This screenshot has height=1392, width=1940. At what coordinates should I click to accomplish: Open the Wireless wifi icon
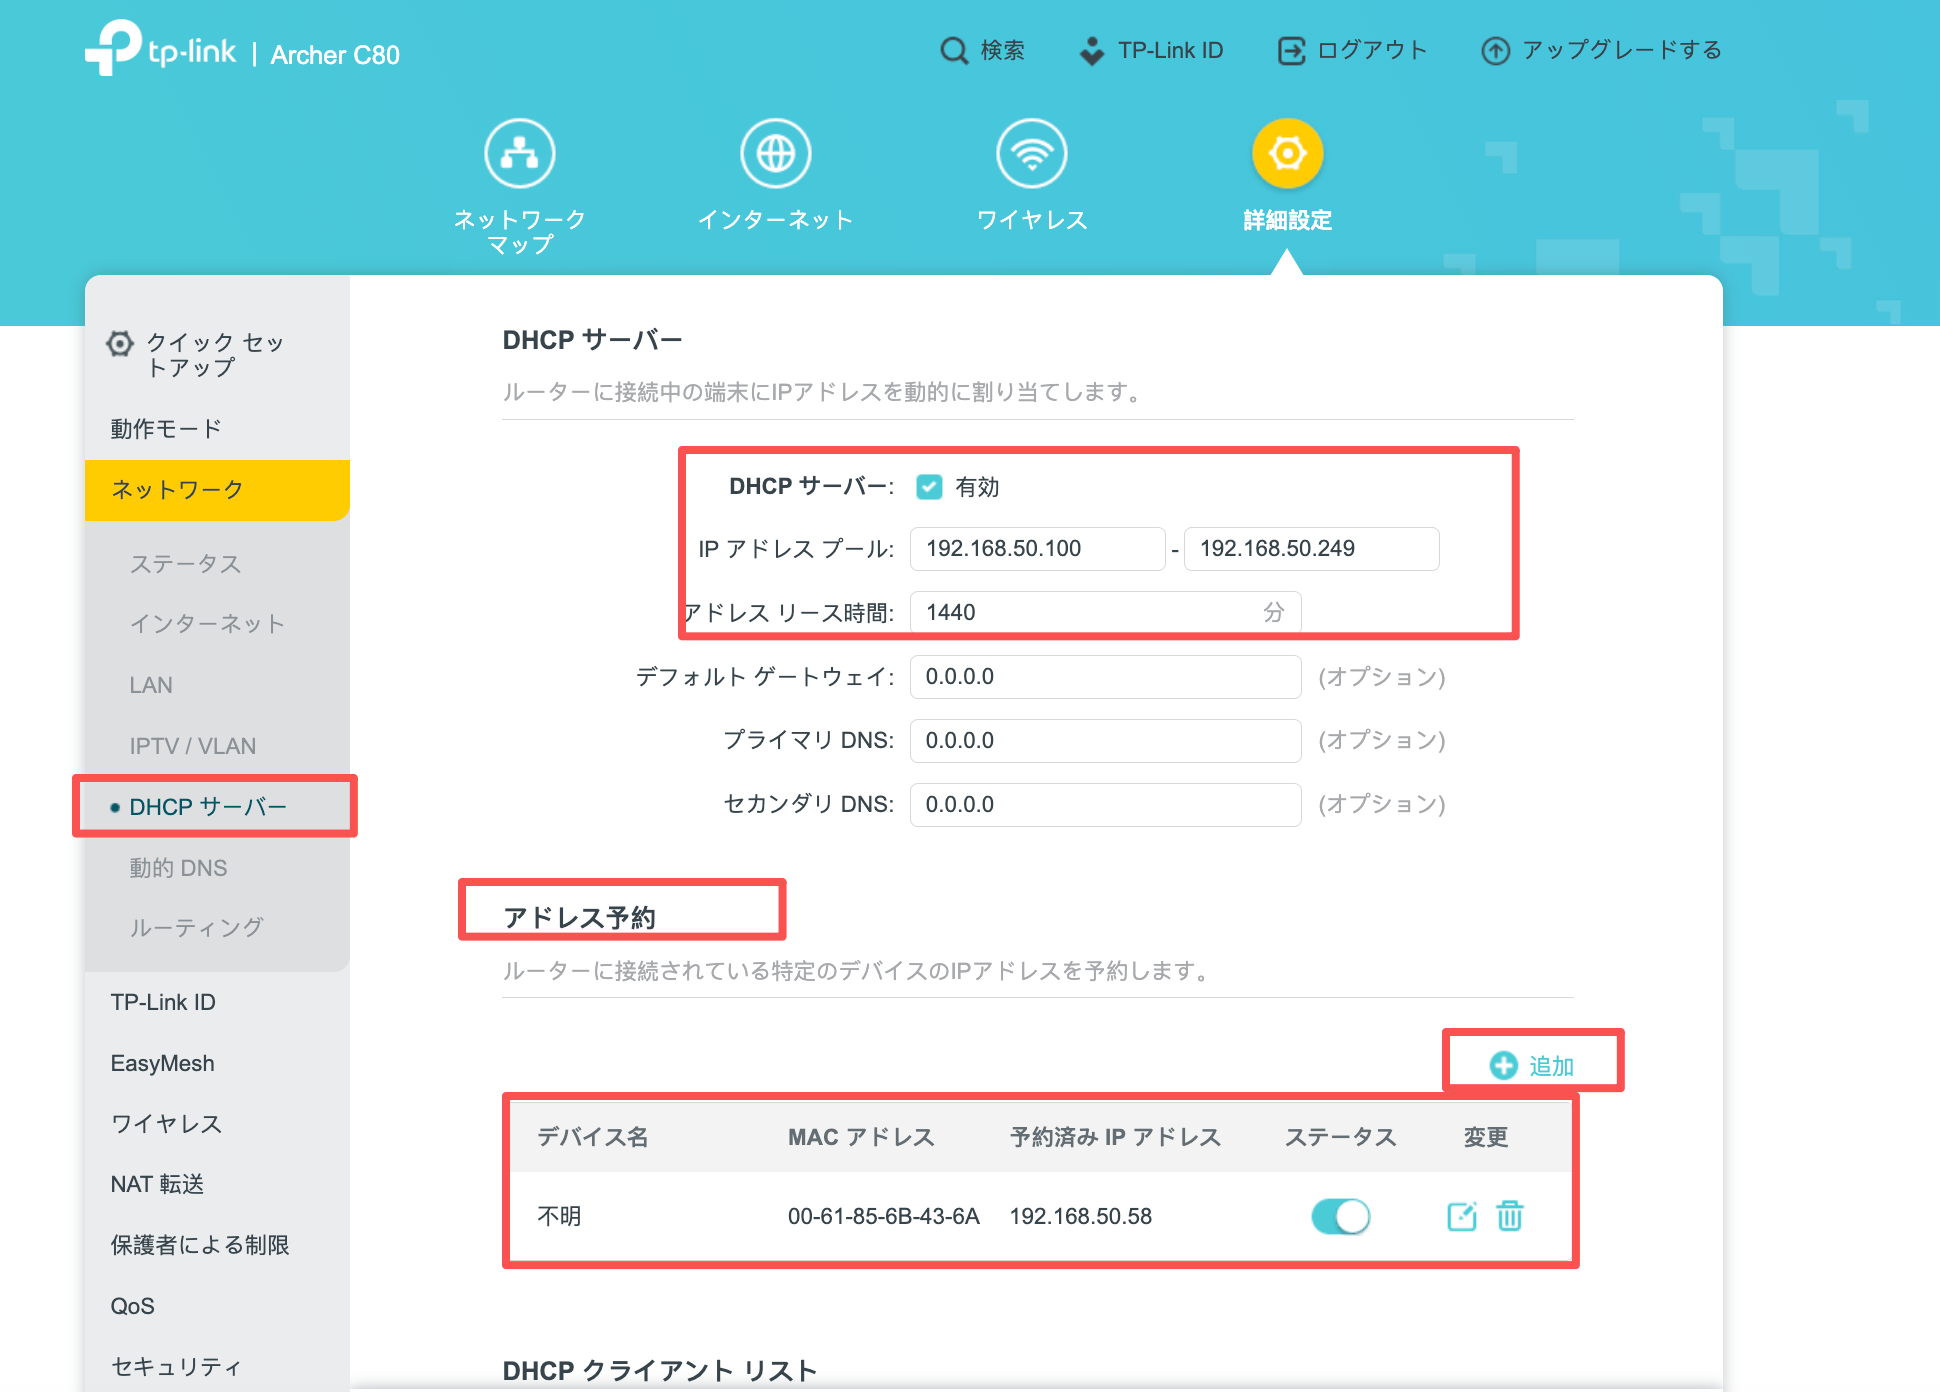point(1032,153)
